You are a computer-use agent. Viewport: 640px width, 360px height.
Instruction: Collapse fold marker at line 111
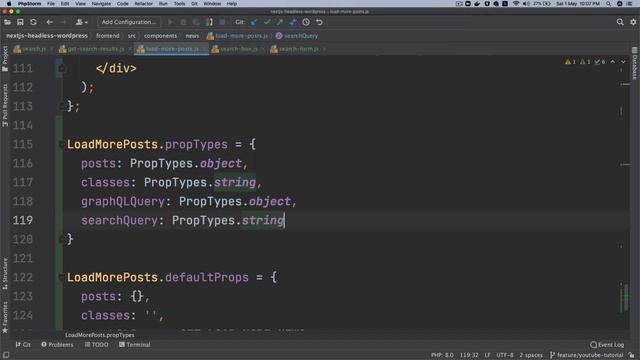tap(61, 68)
